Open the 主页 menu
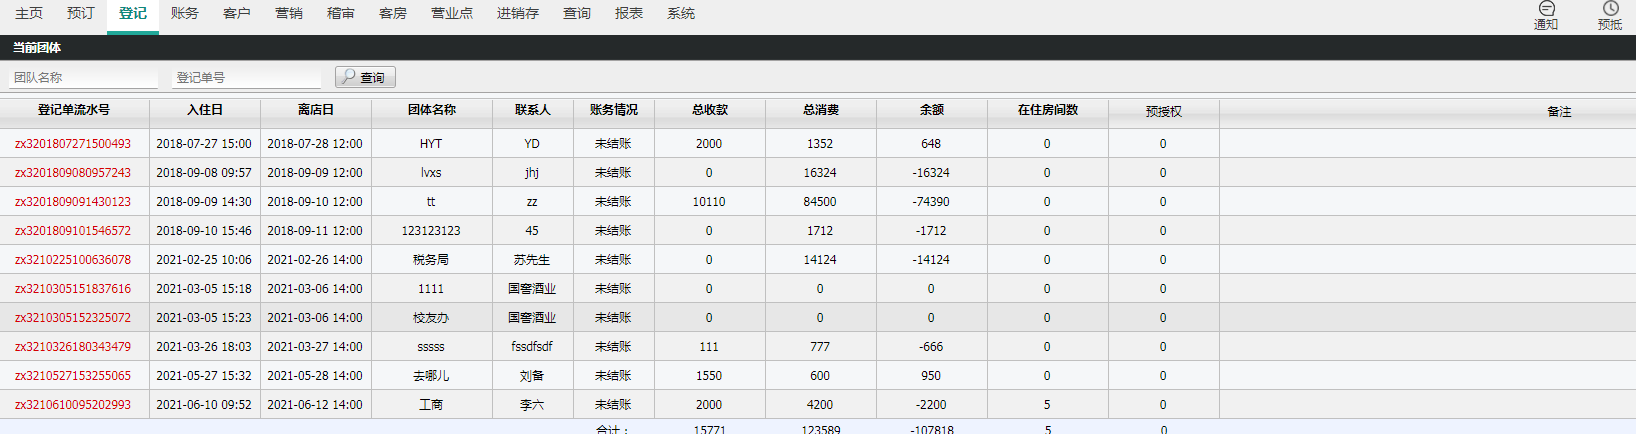The image size is (1636, 434). [x=29, y=13]
